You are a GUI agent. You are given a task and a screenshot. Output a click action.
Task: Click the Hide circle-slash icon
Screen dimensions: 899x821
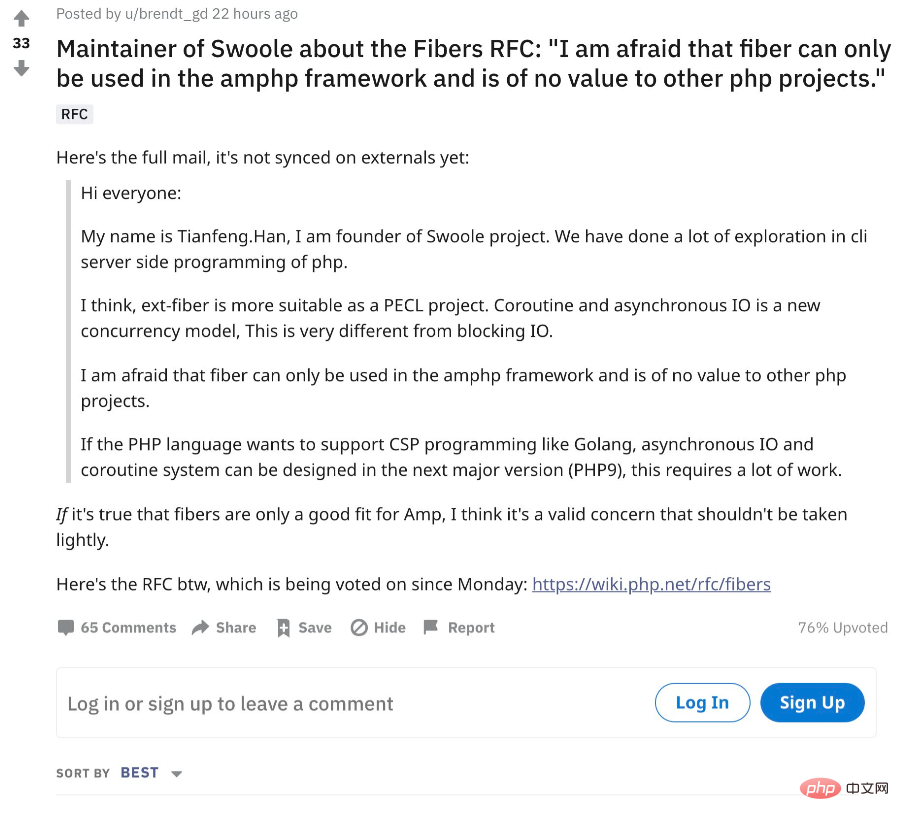[359, 628]
